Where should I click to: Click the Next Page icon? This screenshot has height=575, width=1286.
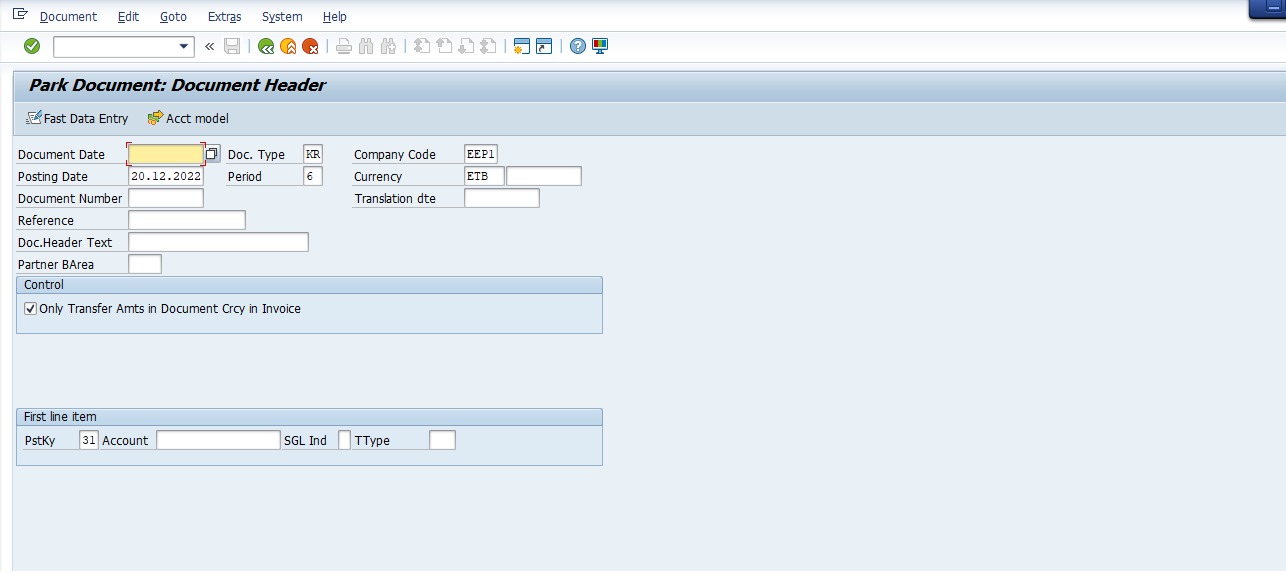point(466,46)
